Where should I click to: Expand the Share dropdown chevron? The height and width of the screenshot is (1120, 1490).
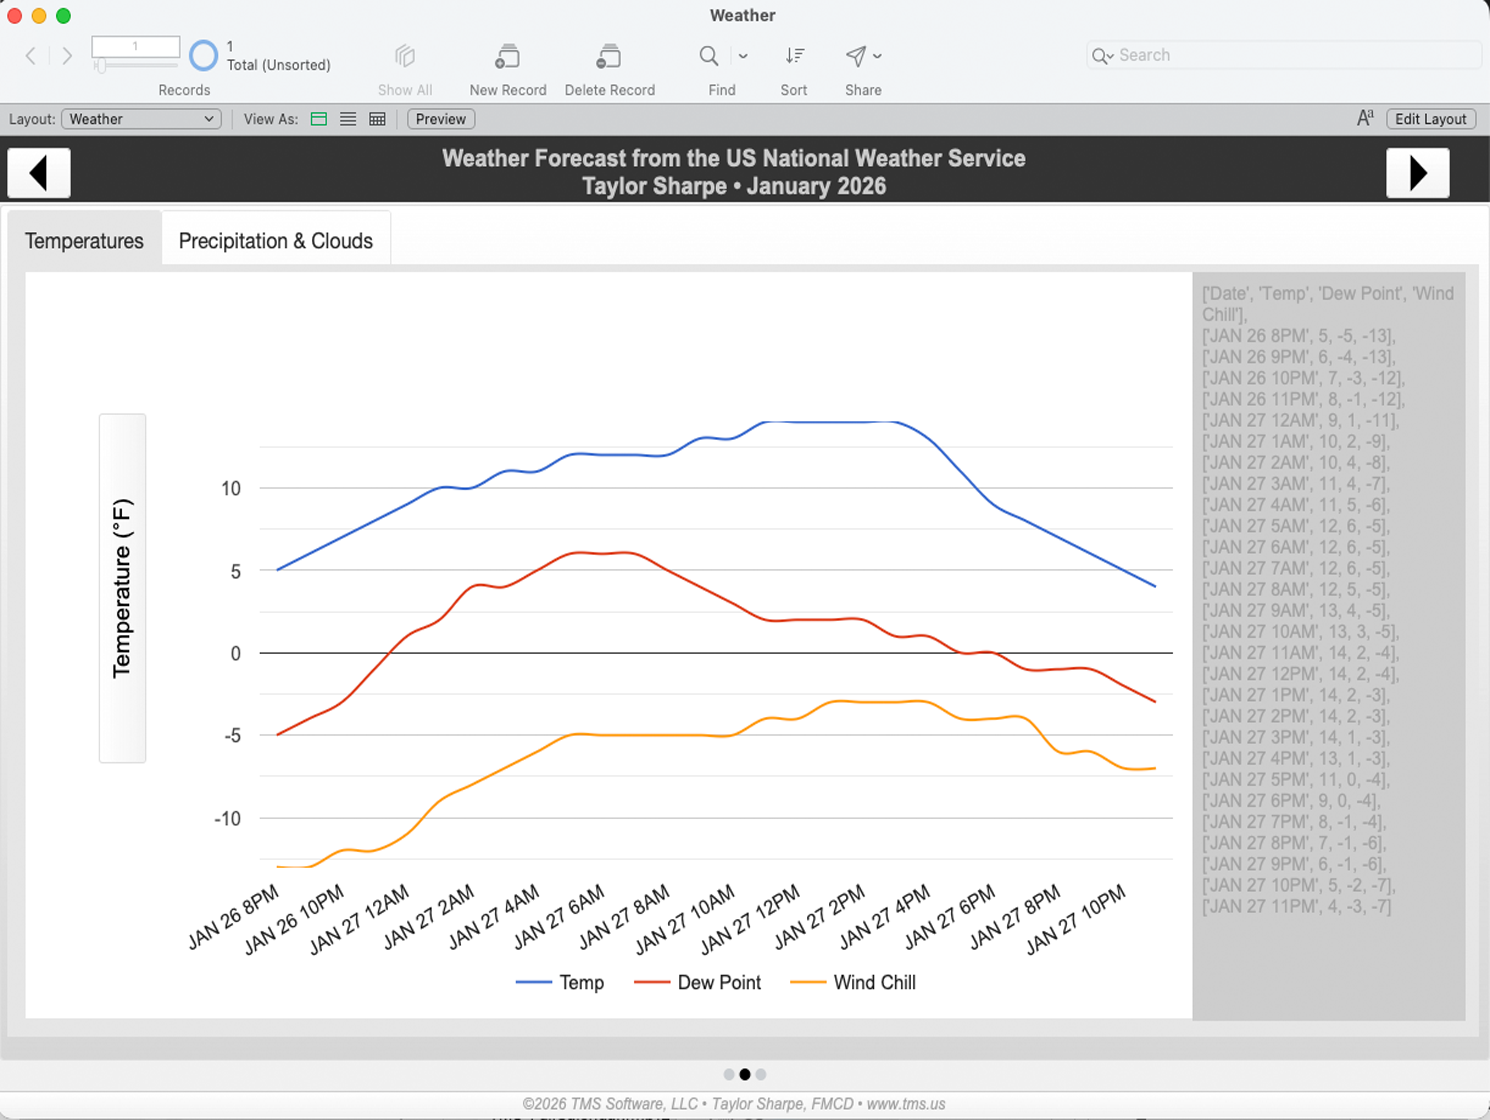pyautogui.click(x=877, y=56)
